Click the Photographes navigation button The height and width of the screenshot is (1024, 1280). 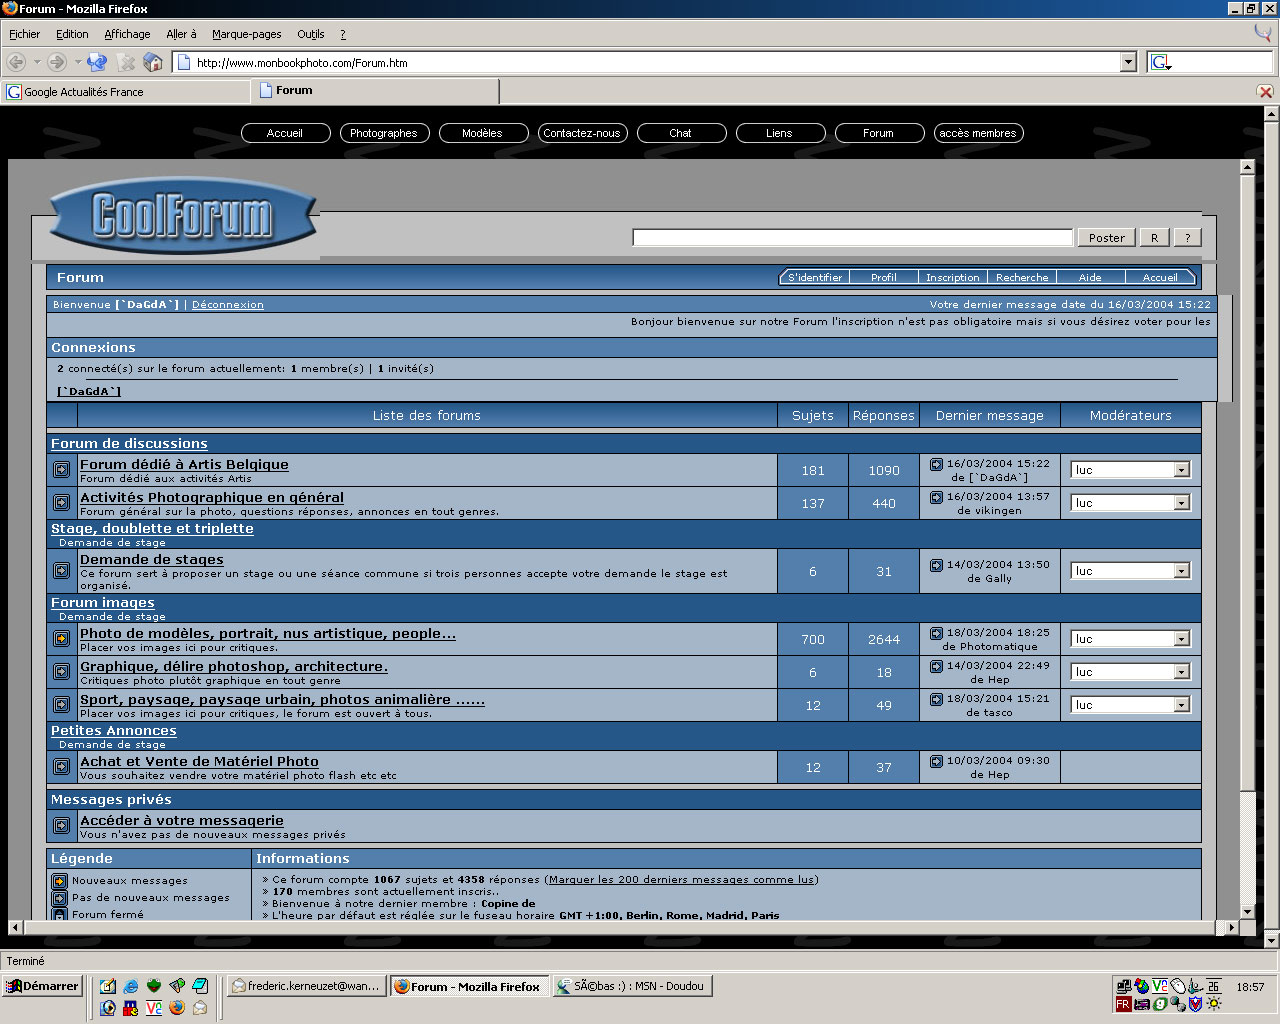tap(384, 133)
